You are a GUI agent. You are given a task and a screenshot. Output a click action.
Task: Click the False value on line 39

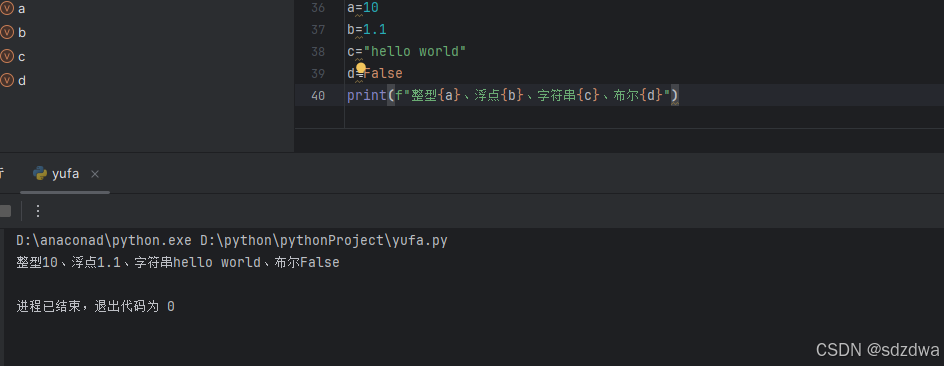[x=383, y=73]
